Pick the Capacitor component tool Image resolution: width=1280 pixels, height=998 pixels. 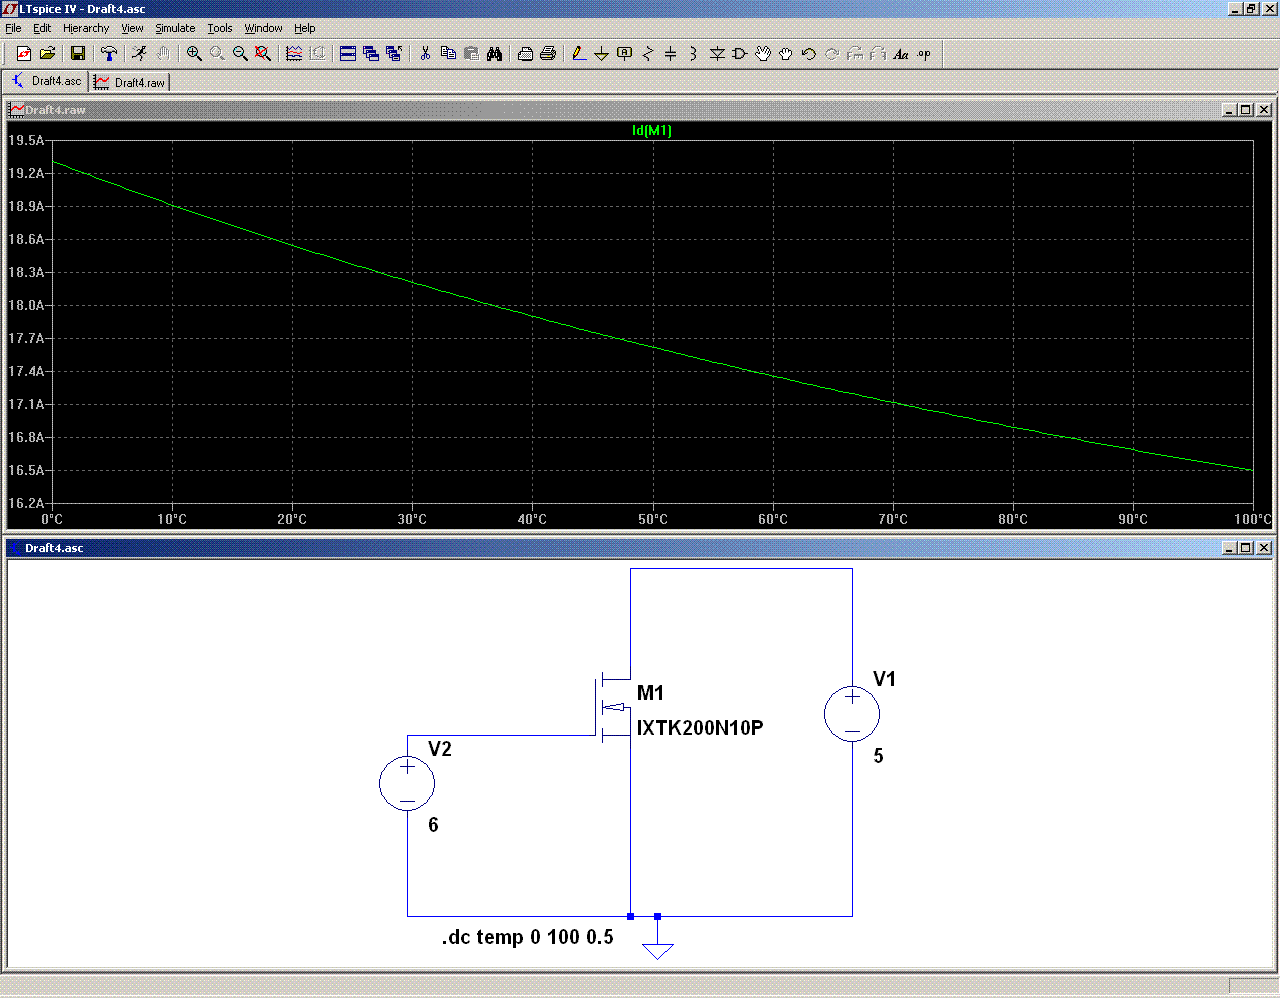pyautogui.click(x=670, y=54)
